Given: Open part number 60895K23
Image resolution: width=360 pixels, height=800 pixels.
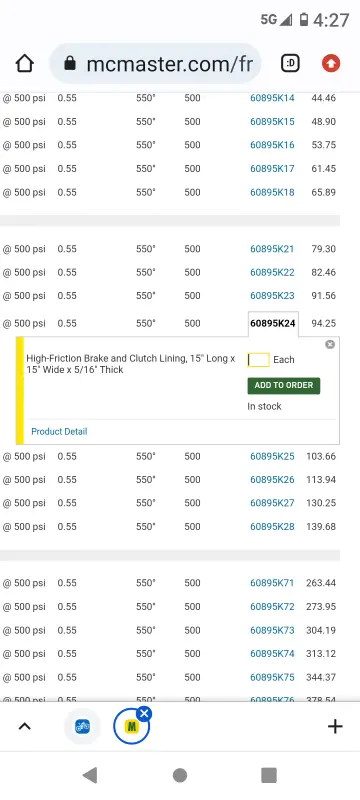Looking at the screenshot, I should click(x=272, y=296).
